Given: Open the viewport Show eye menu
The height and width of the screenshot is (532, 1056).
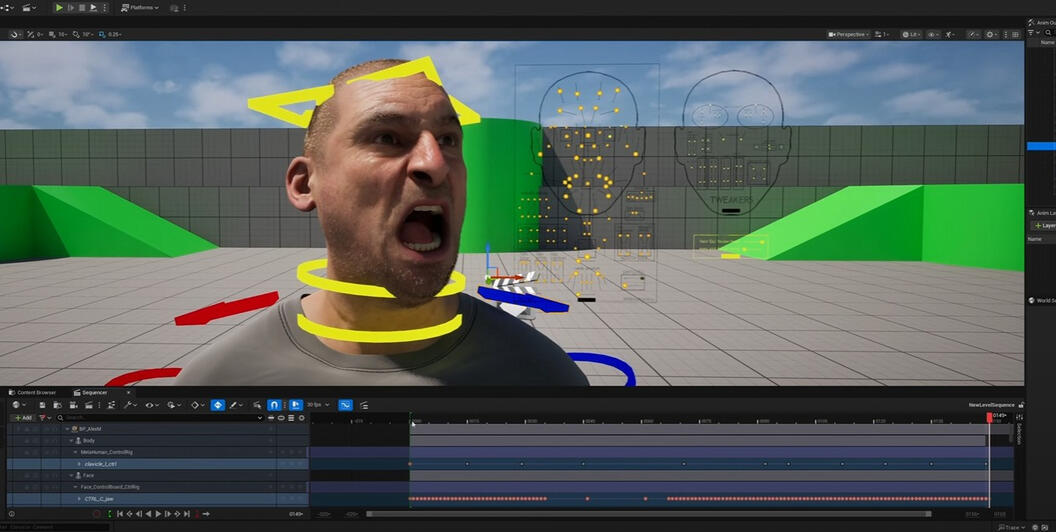Looking at the screenshot, I should 933,34.
